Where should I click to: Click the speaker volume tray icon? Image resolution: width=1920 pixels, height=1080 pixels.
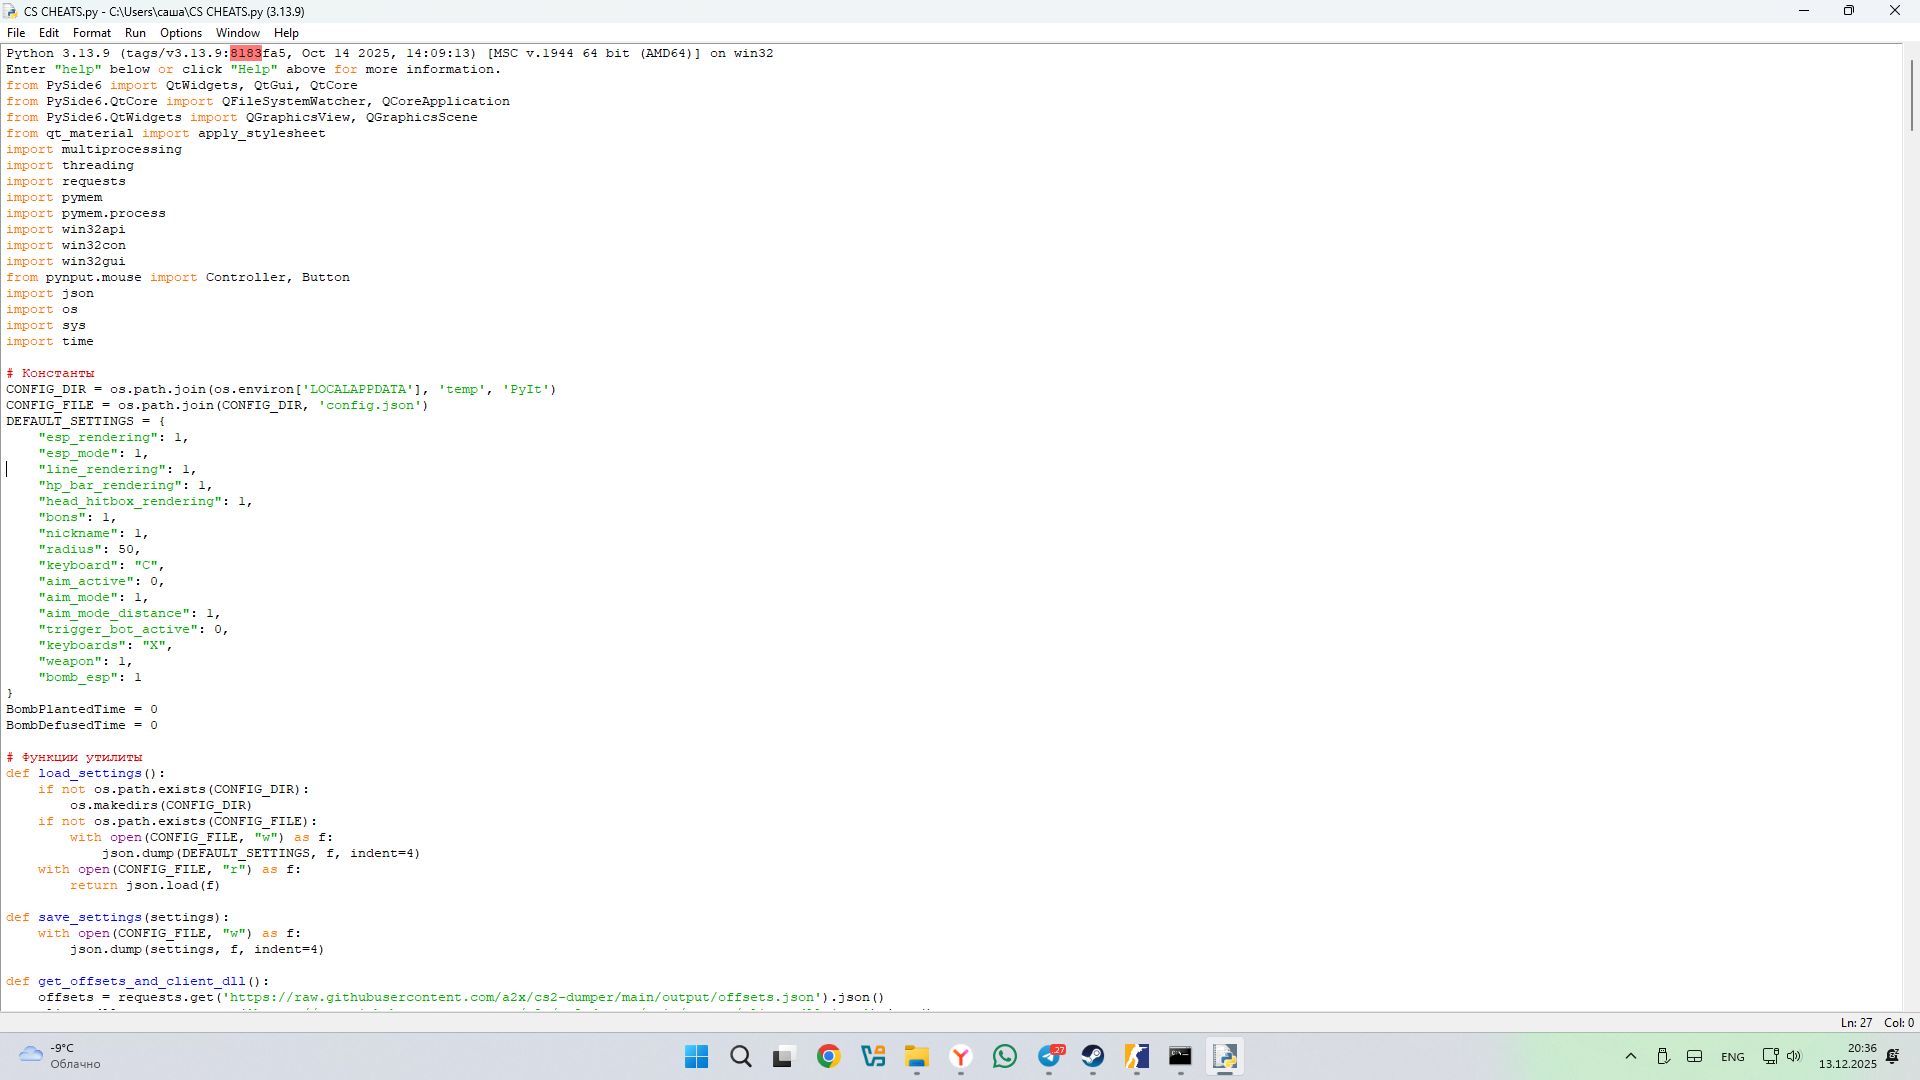point(1794,1056)
